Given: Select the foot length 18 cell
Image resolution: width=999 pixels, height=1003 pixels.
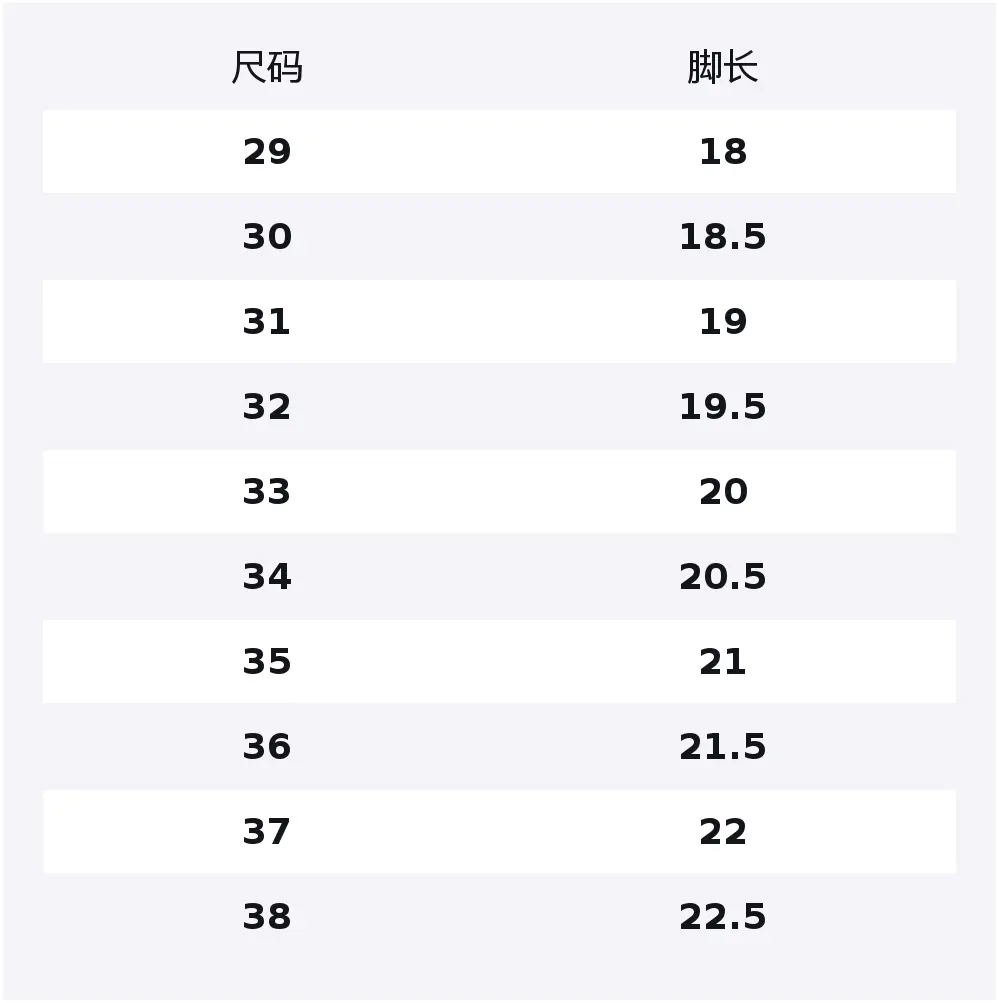Looking at the screenshot, I should point(722,152).
